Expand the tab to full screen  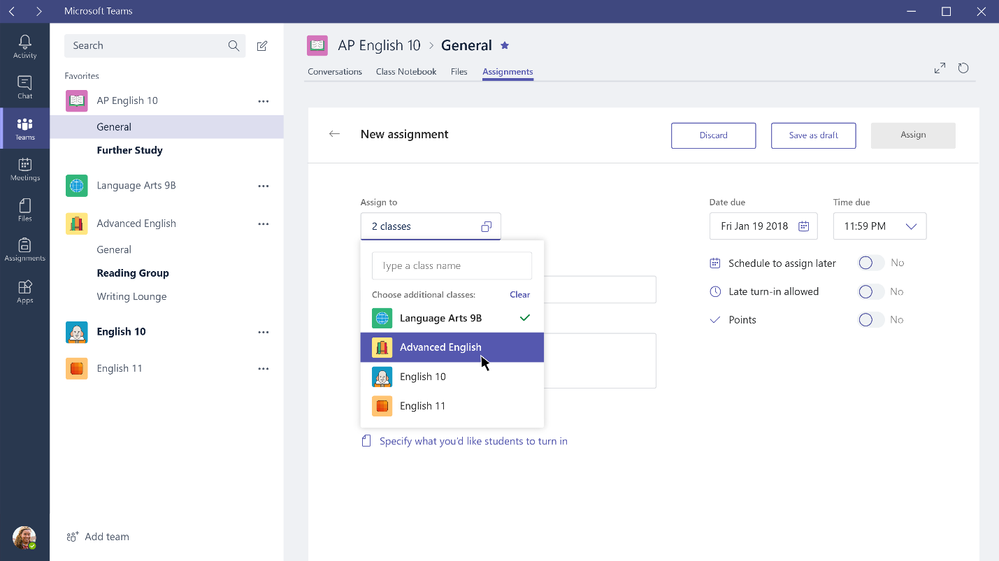pyautogui.click(x=940, y=68)
